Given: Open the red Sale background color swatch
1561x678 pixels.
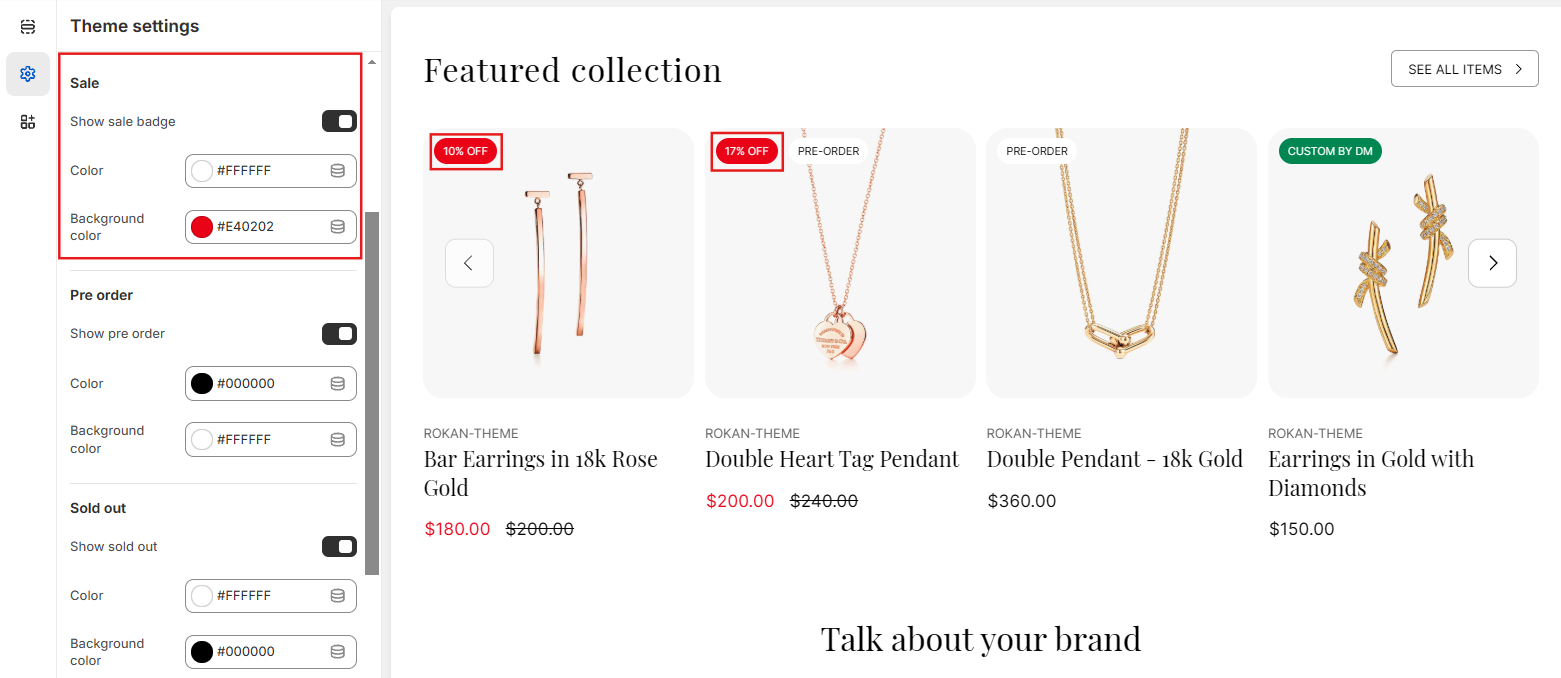Looking at the screenshot, I should pos(202,227).
